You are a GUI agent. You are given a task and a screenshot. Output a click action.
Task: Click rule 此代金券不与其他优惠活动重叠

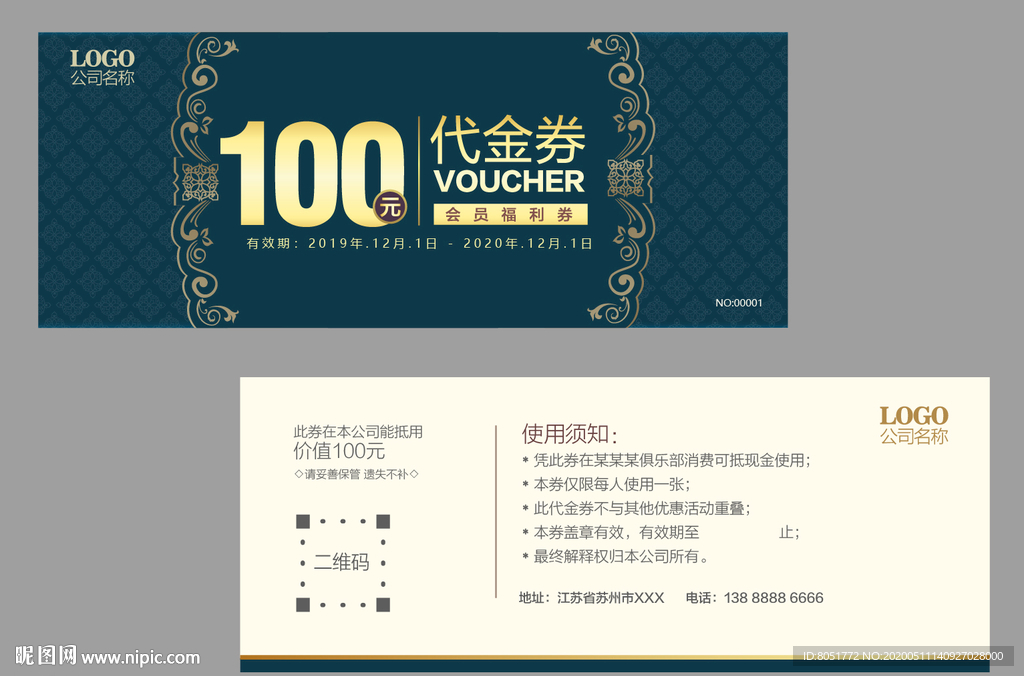[x=636, y=509]
